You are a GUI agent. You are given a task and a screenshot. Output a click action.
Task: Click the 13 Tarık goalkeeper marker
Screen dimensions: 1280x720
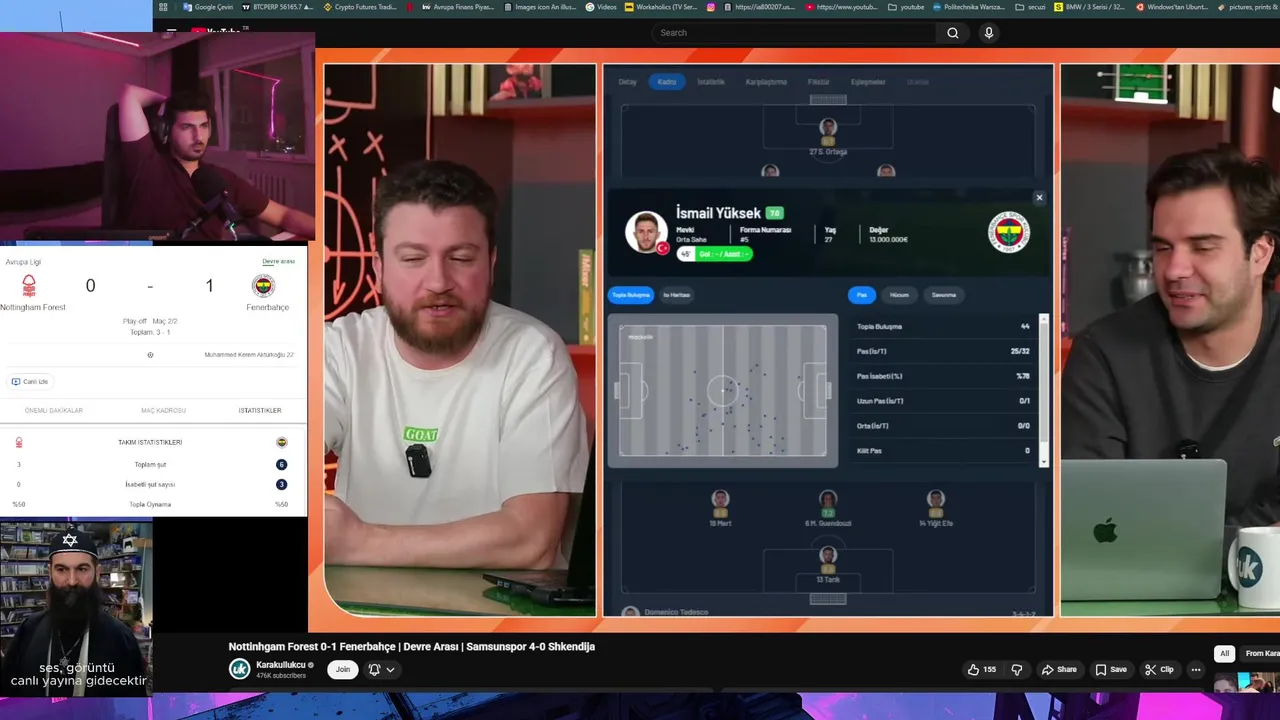pyautogui.click(x=828, y=564)
